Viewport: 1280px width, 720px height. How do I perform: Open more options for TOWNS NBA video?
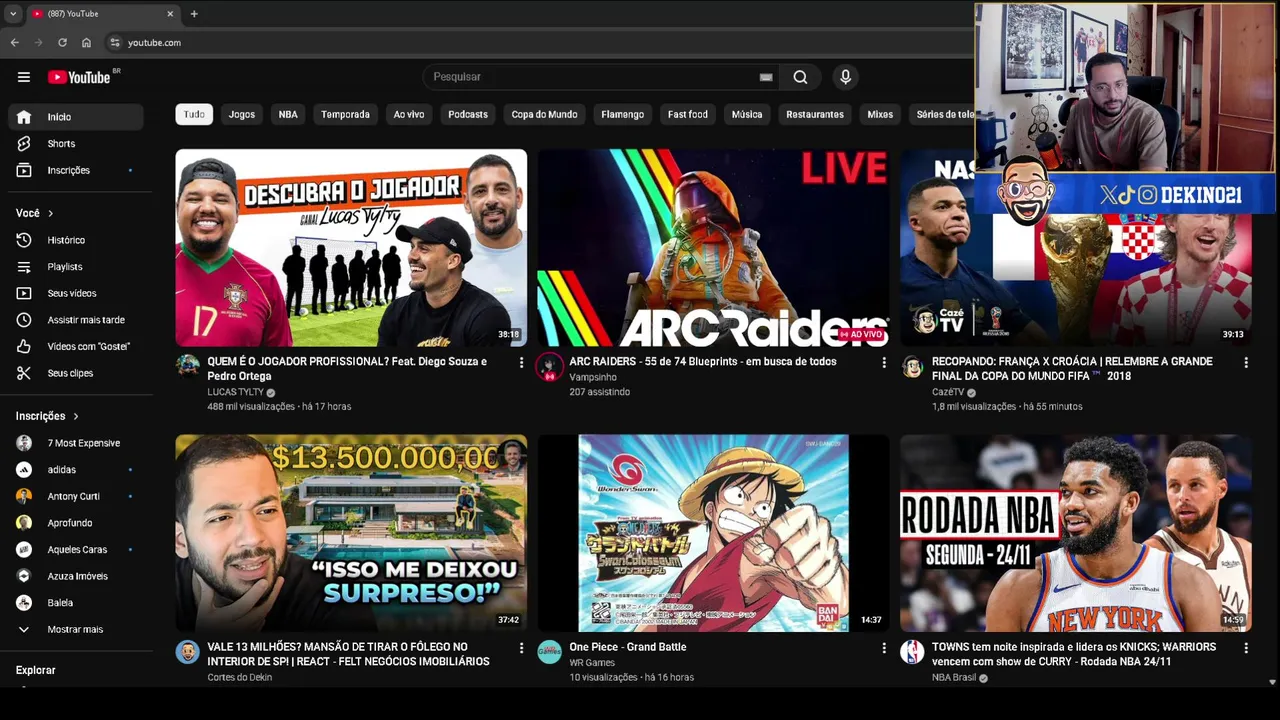(1246, 648)
